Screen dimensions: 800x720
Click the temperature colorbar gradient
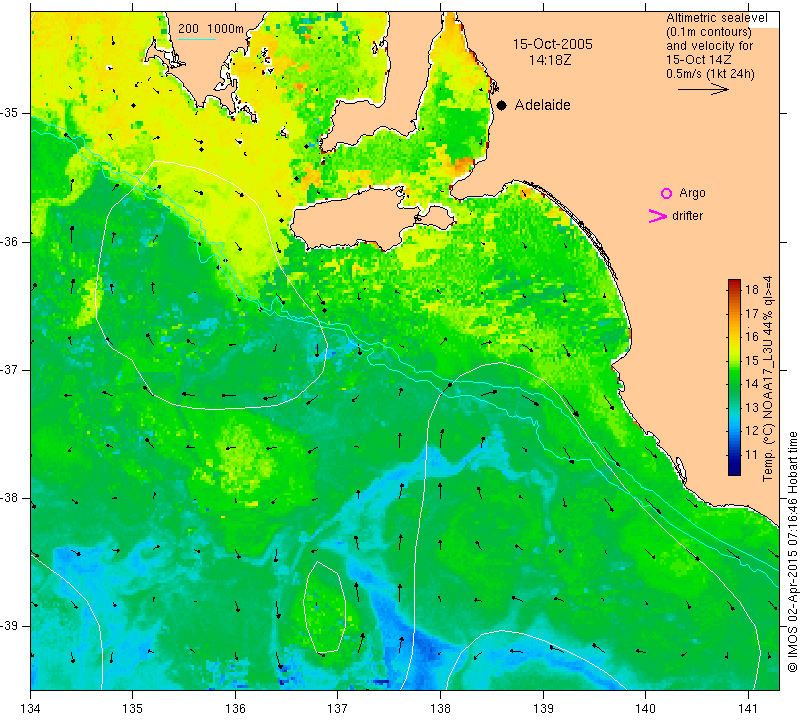pyautogui.click(x=734, y=377)
